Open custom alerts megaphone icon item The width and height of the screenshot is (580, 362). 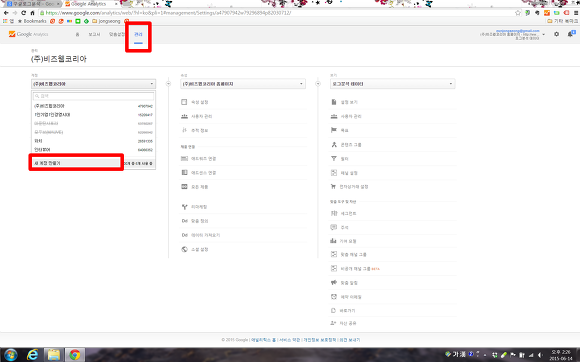(x=344, y=283)
